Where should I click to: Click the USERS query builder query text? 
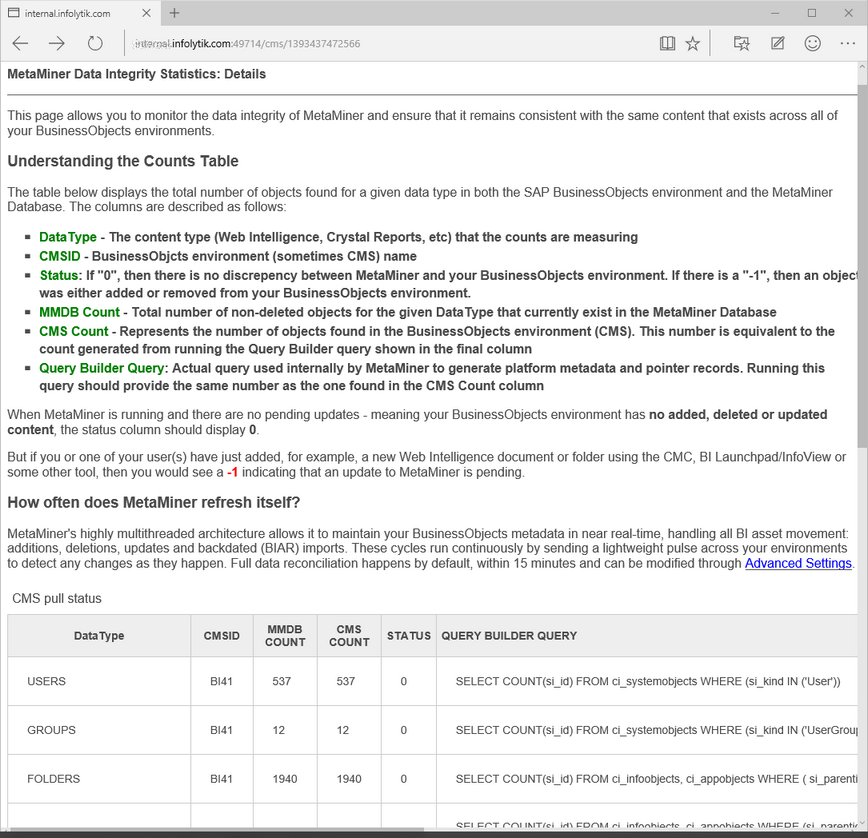tap(648, 681)
